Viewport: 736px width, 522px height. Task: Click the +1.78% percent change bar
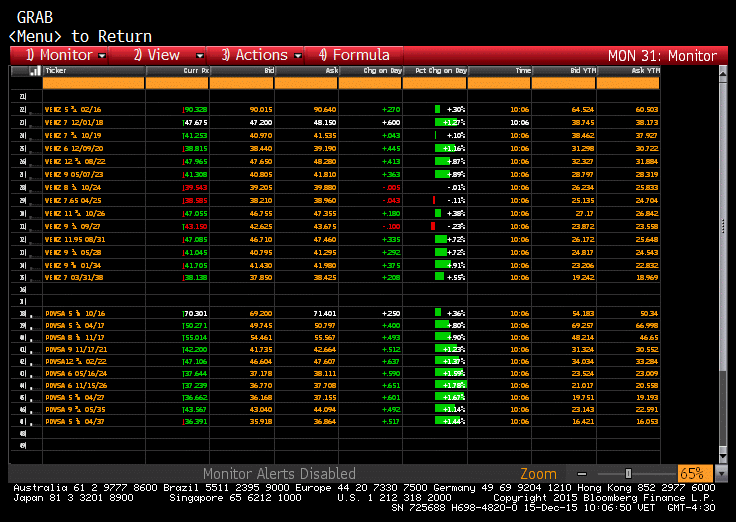[x=450, y=385]
